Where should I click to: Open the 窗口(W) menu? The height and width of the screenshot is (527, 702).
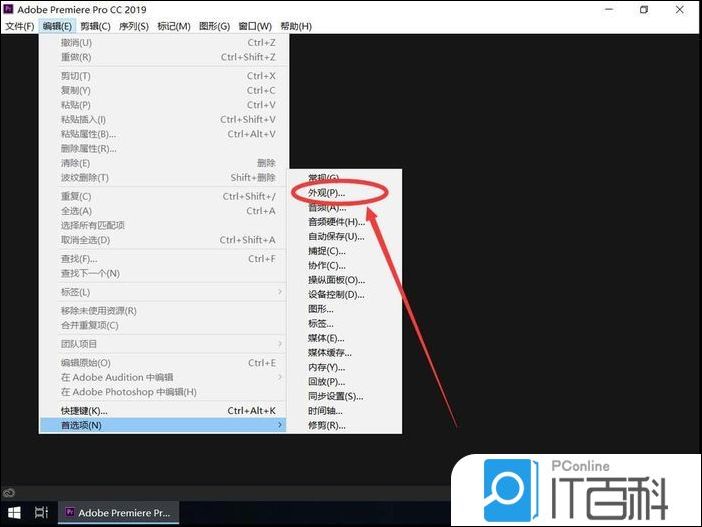pos(255,26)
